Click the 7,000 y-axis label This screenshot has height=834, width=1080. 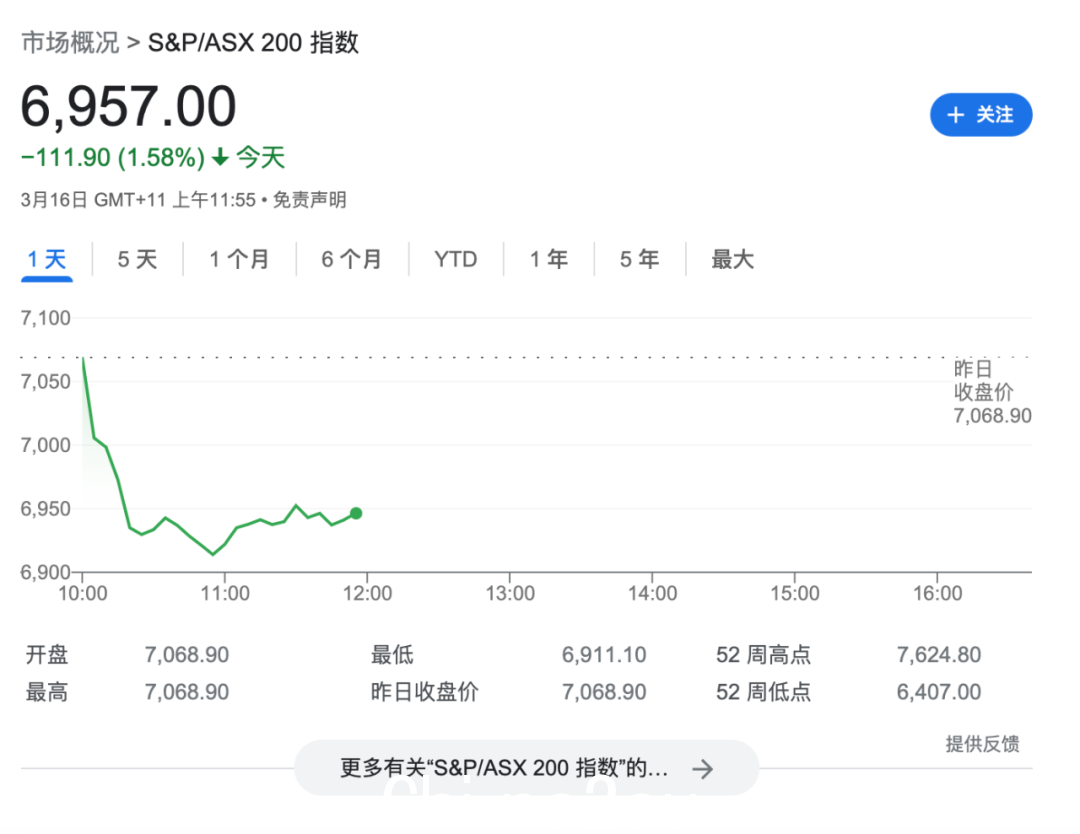(45, 445)
